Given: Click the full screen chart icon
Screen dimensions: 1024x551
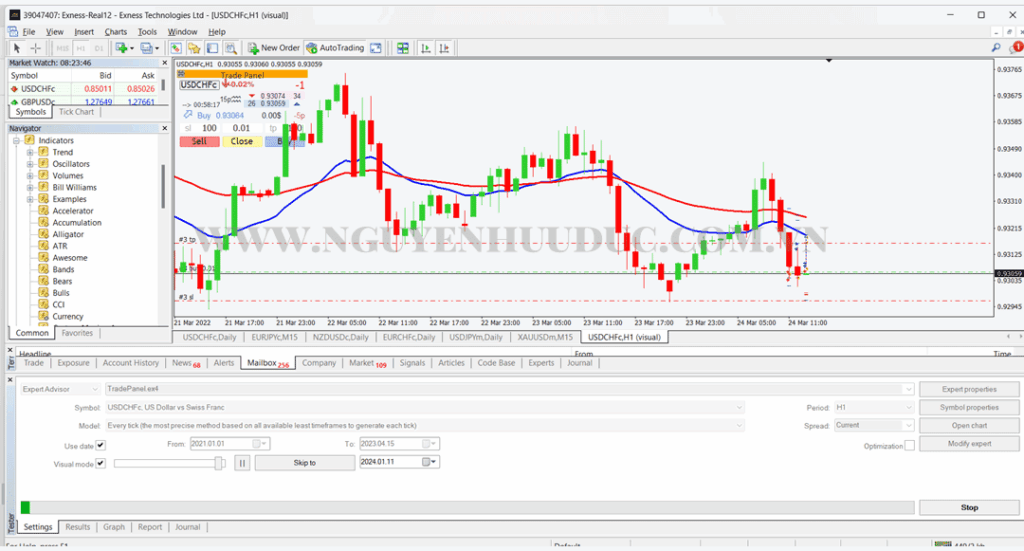Looking at the screenshot, I should [x=376, y=48].
